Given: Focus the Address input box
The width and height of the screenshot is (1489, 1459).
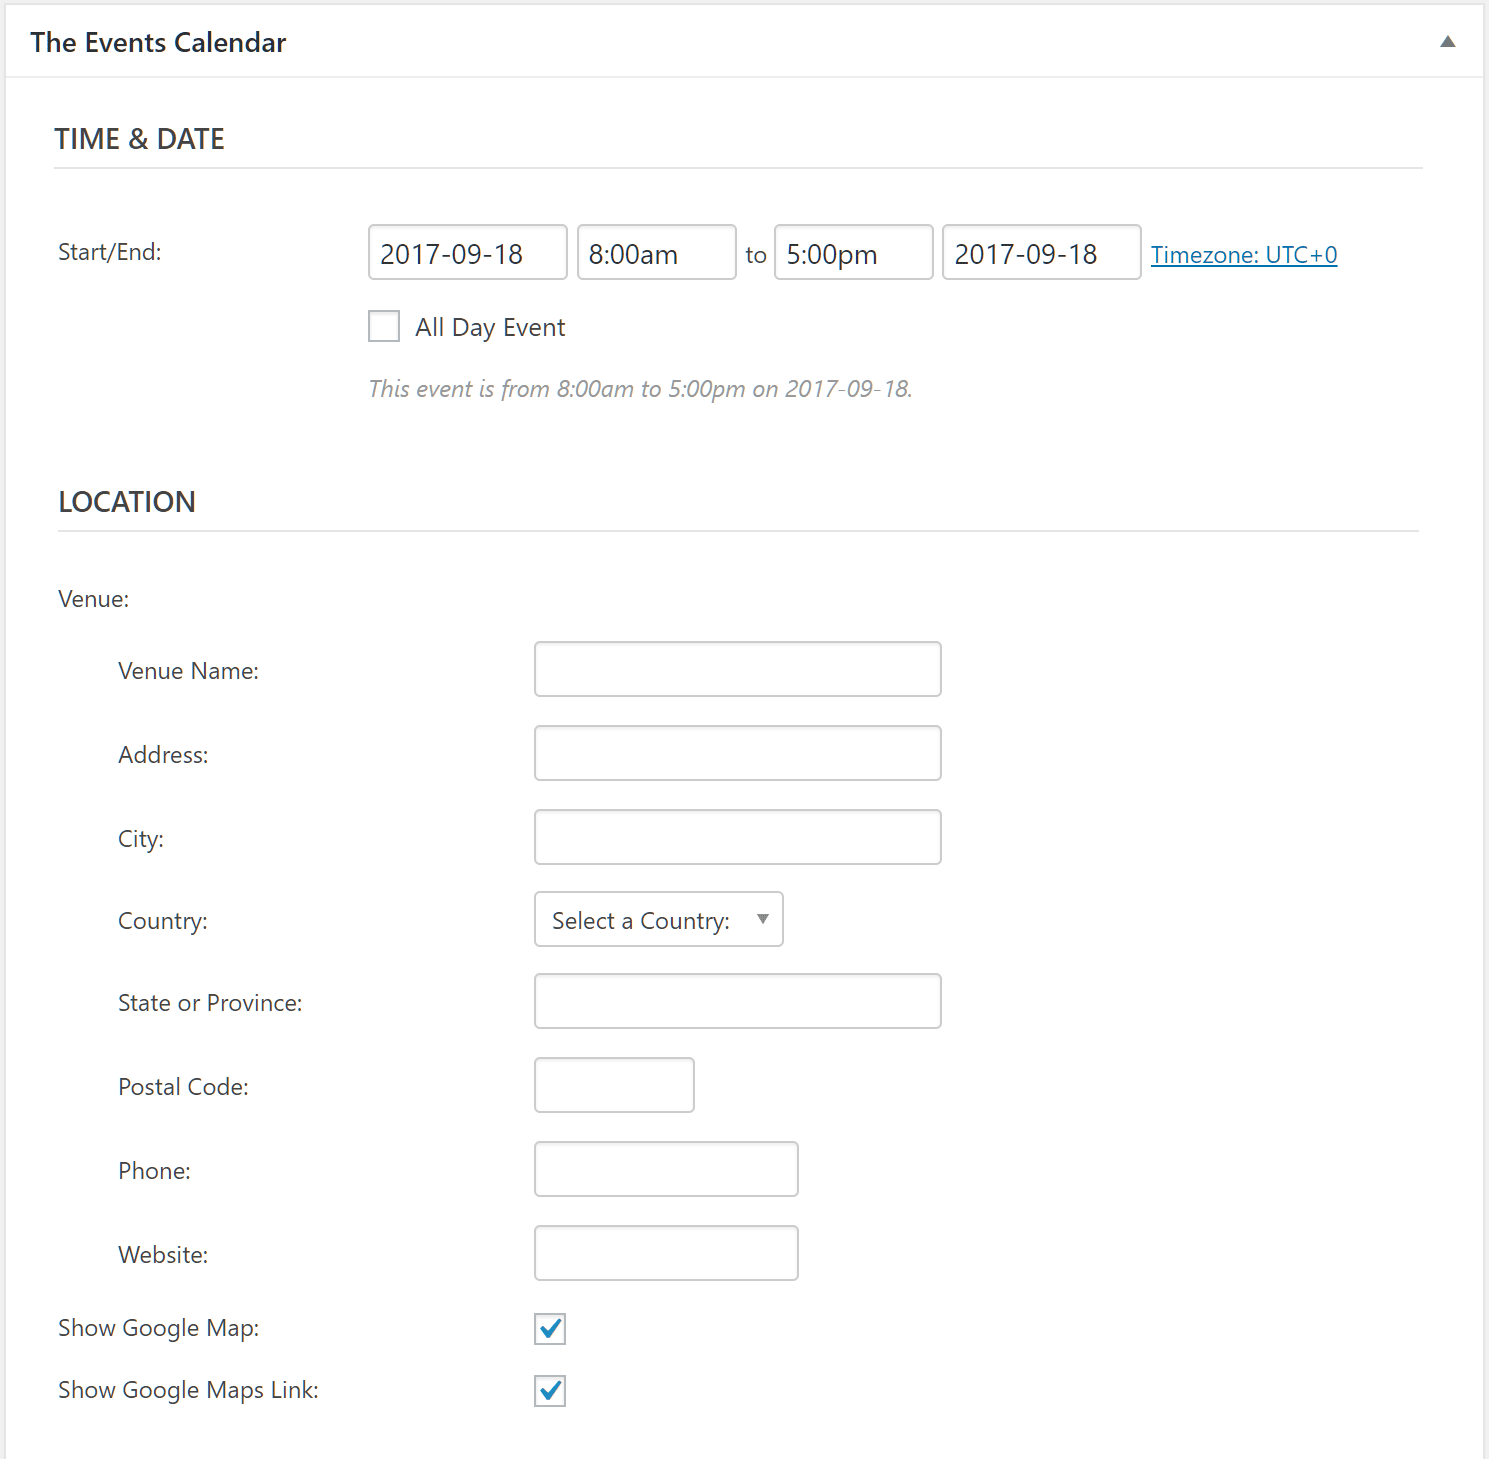Looking at the screenshot, I should [737, 753].
